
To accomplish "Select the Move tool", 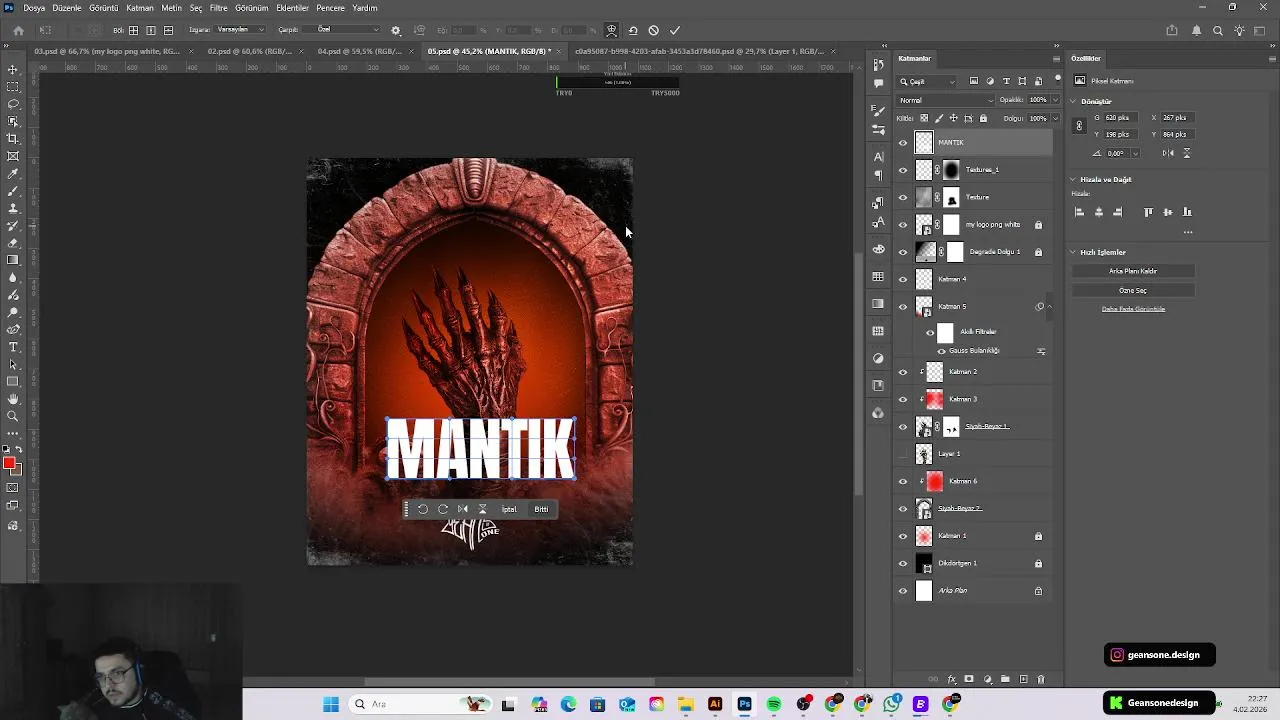I will tap(13, 69).
